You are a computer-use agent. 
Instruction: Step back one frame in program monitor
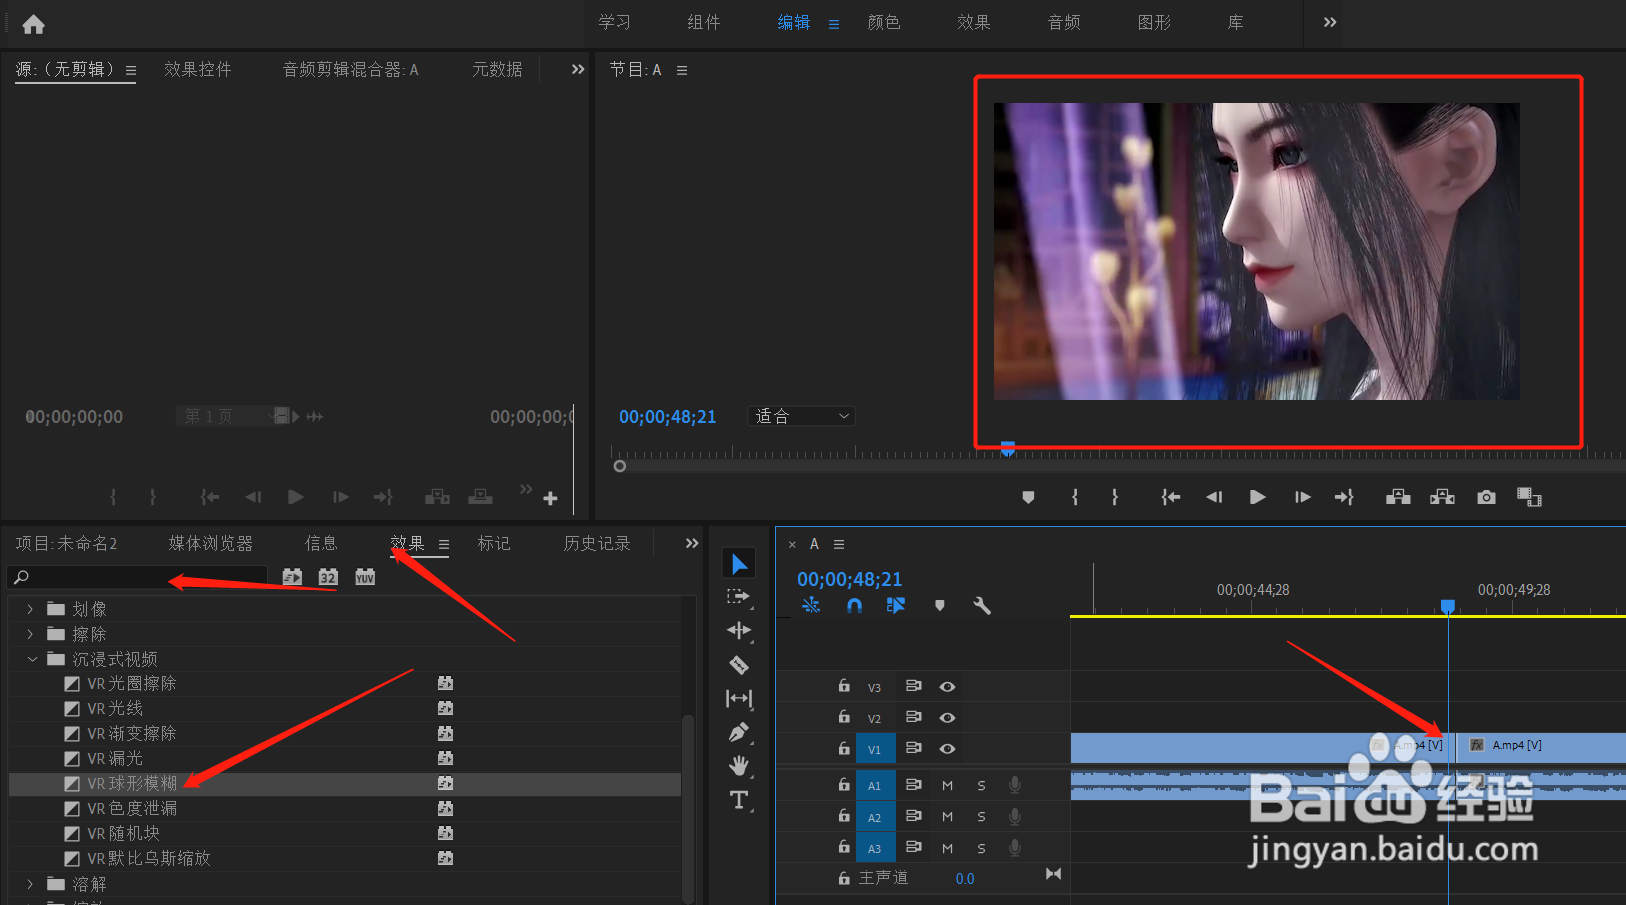(x=1214, y=497)
